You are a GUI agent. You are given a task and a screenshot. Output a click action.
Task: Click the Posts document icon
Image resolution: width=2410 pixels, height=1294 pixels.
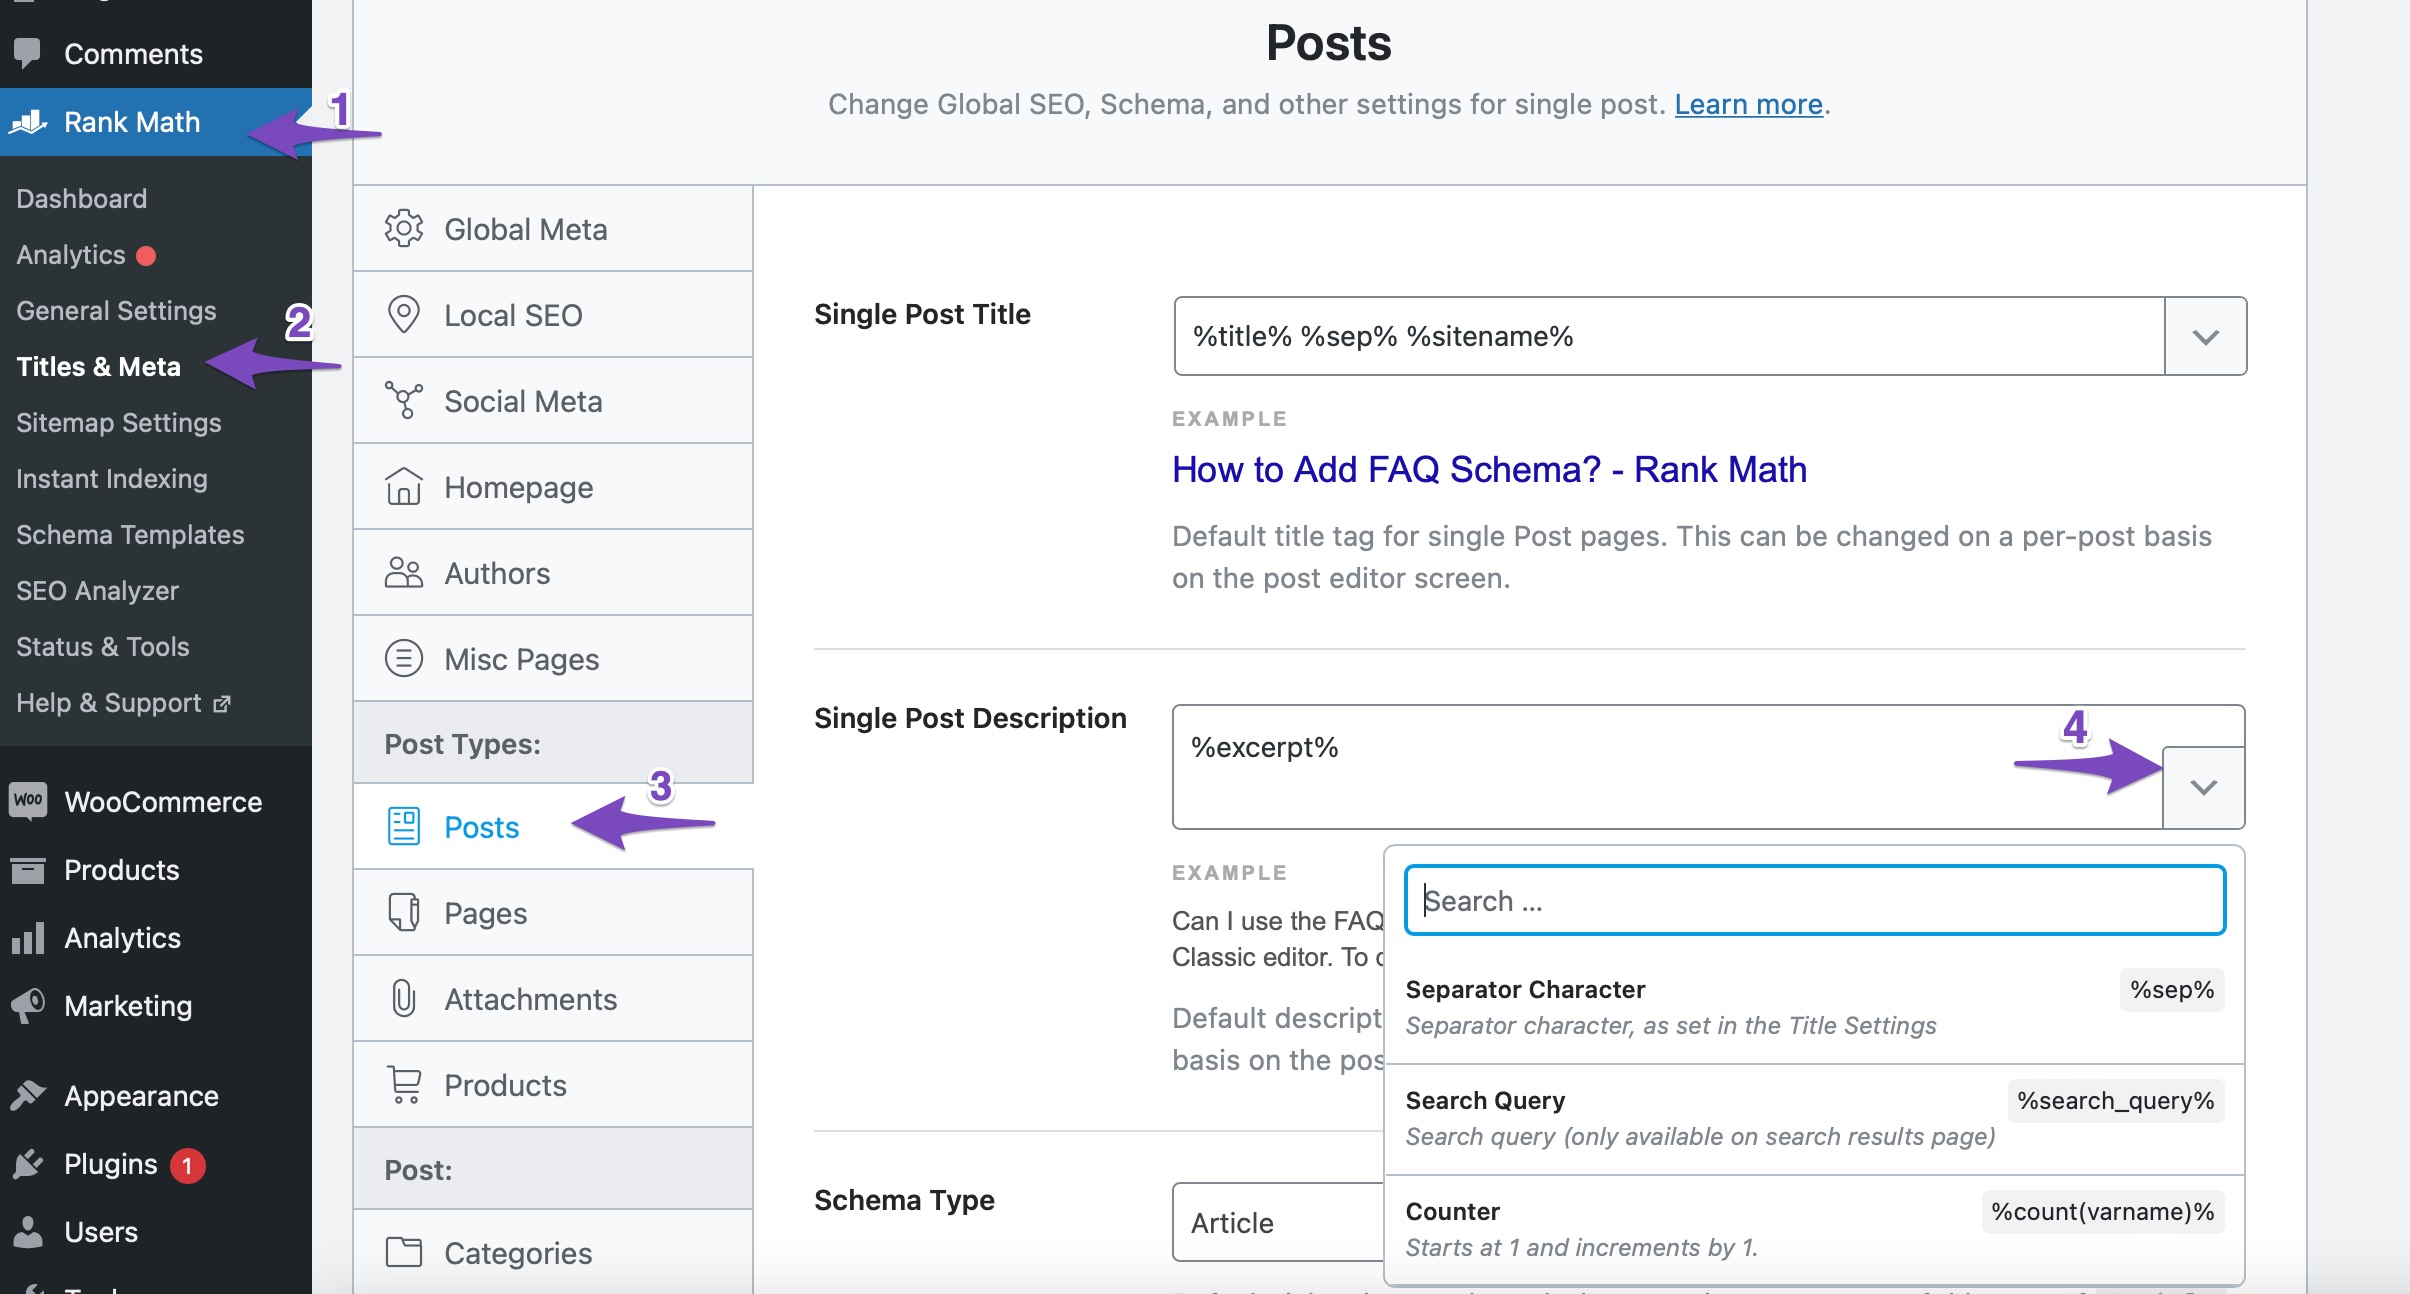click(x=404, y=826)
